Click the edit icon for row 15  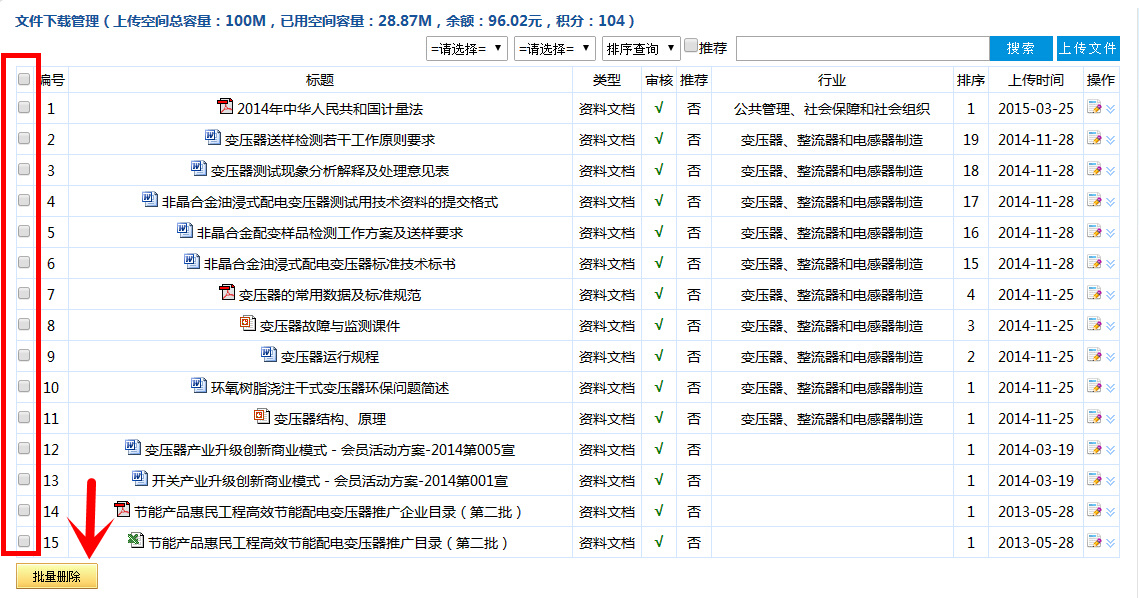(1094, 543)
